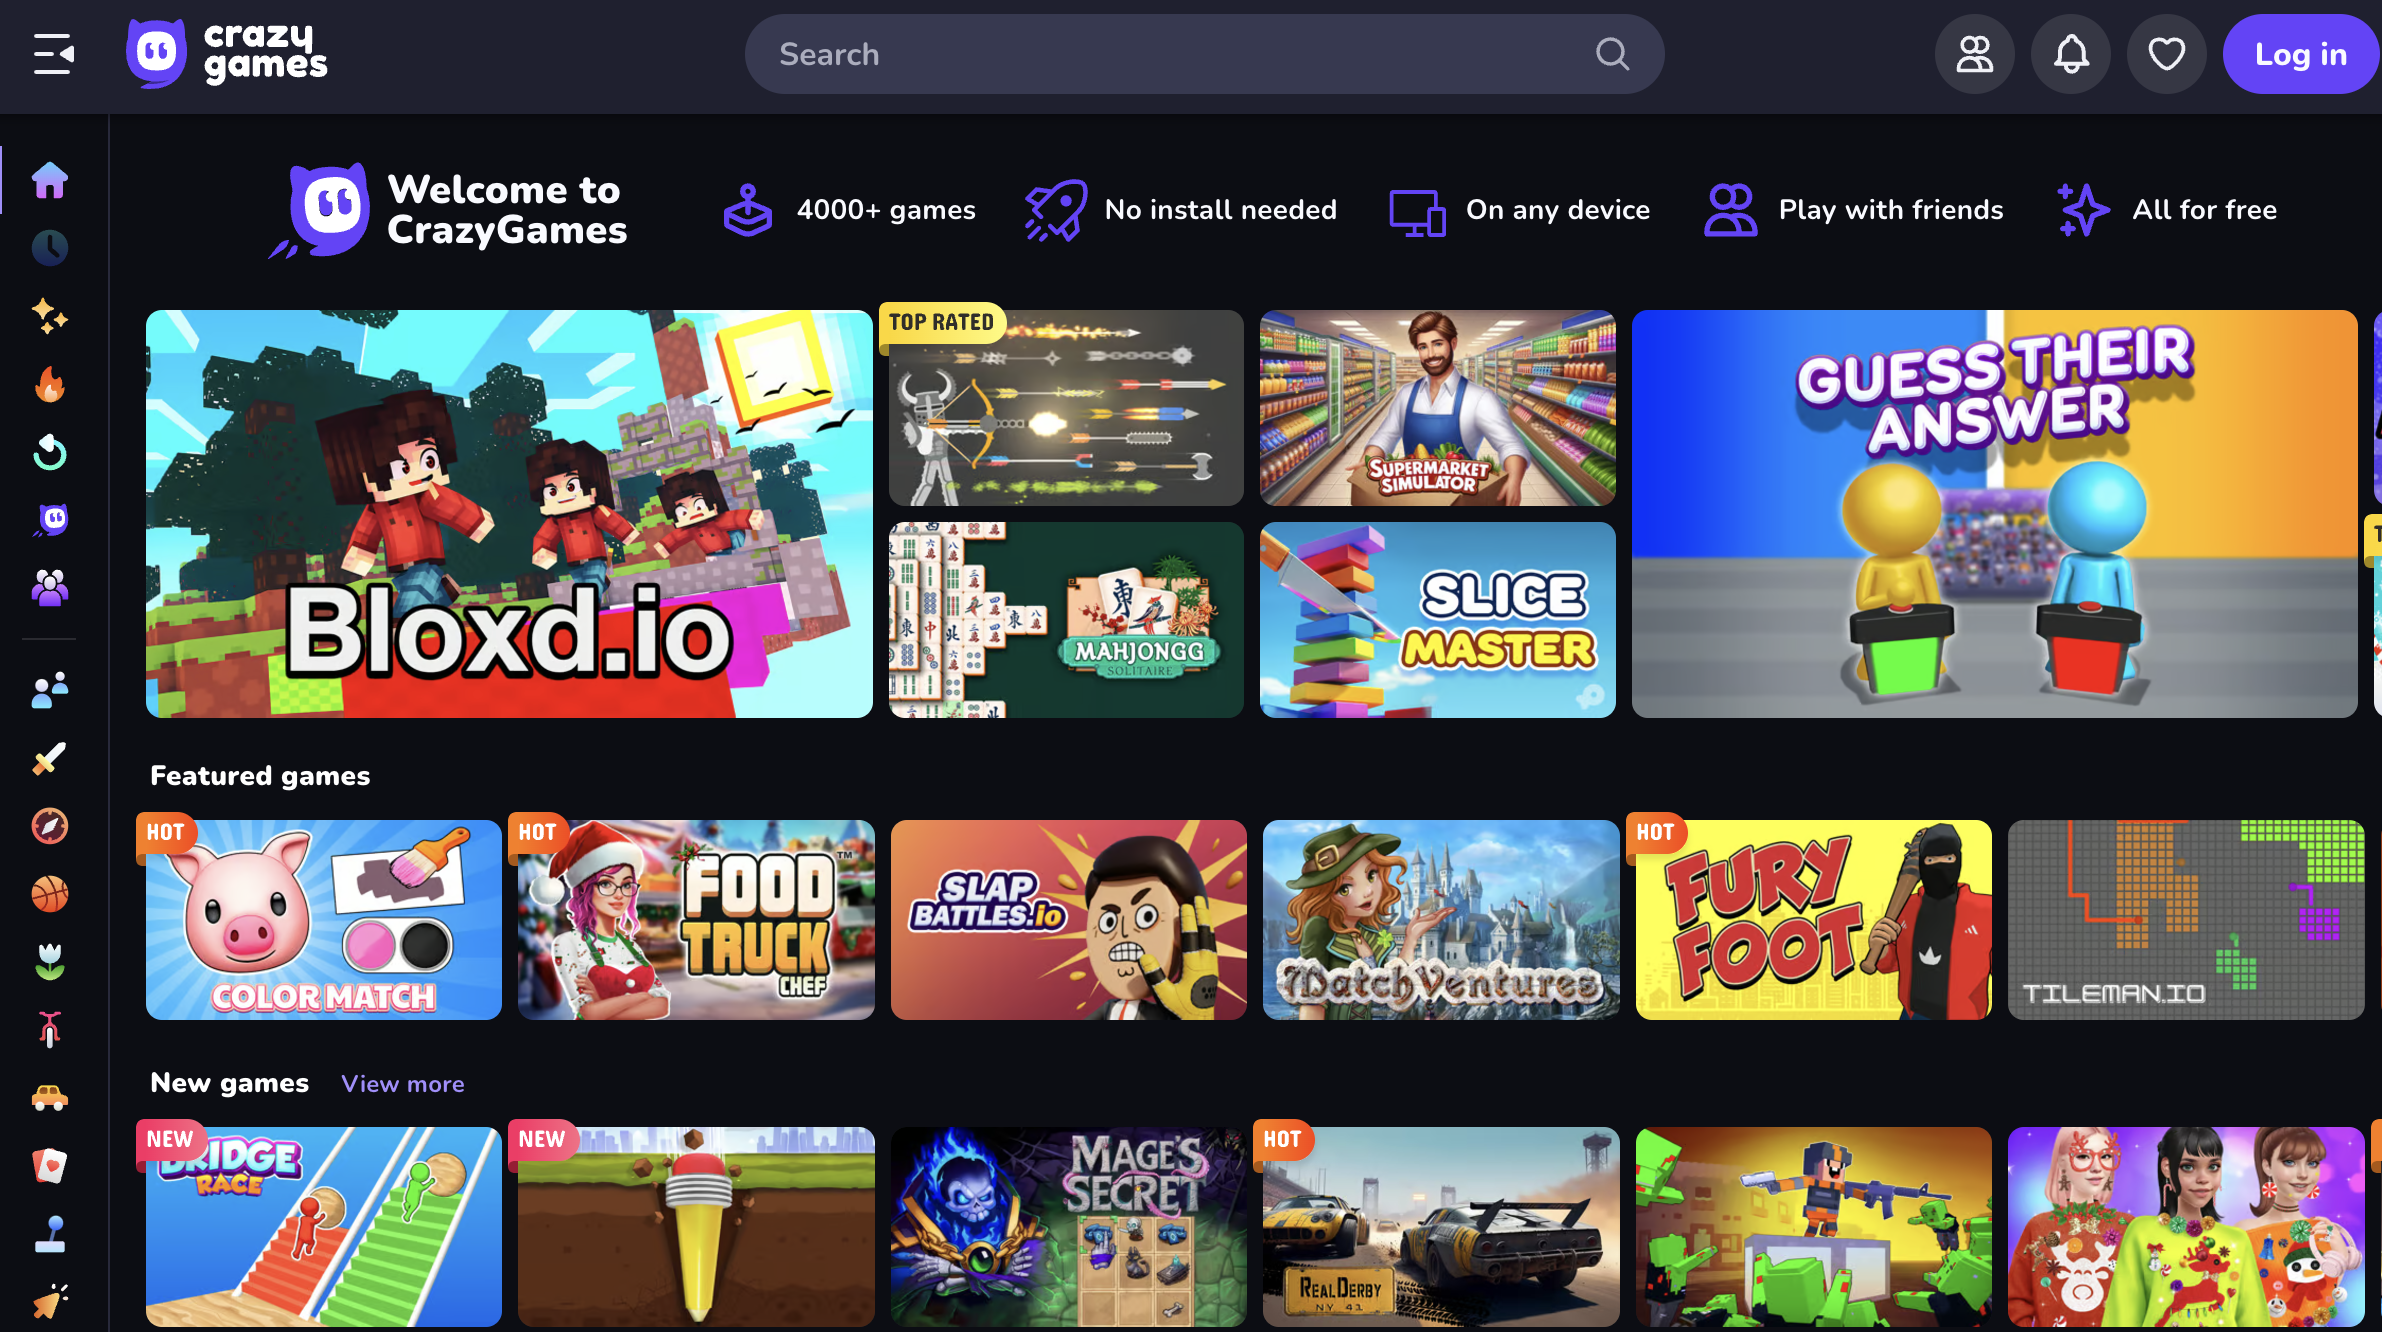Viewport: 2382px width, 1332px height.
Task: Open Mahjongg Solitaire game
Action: coord(1066,620)
